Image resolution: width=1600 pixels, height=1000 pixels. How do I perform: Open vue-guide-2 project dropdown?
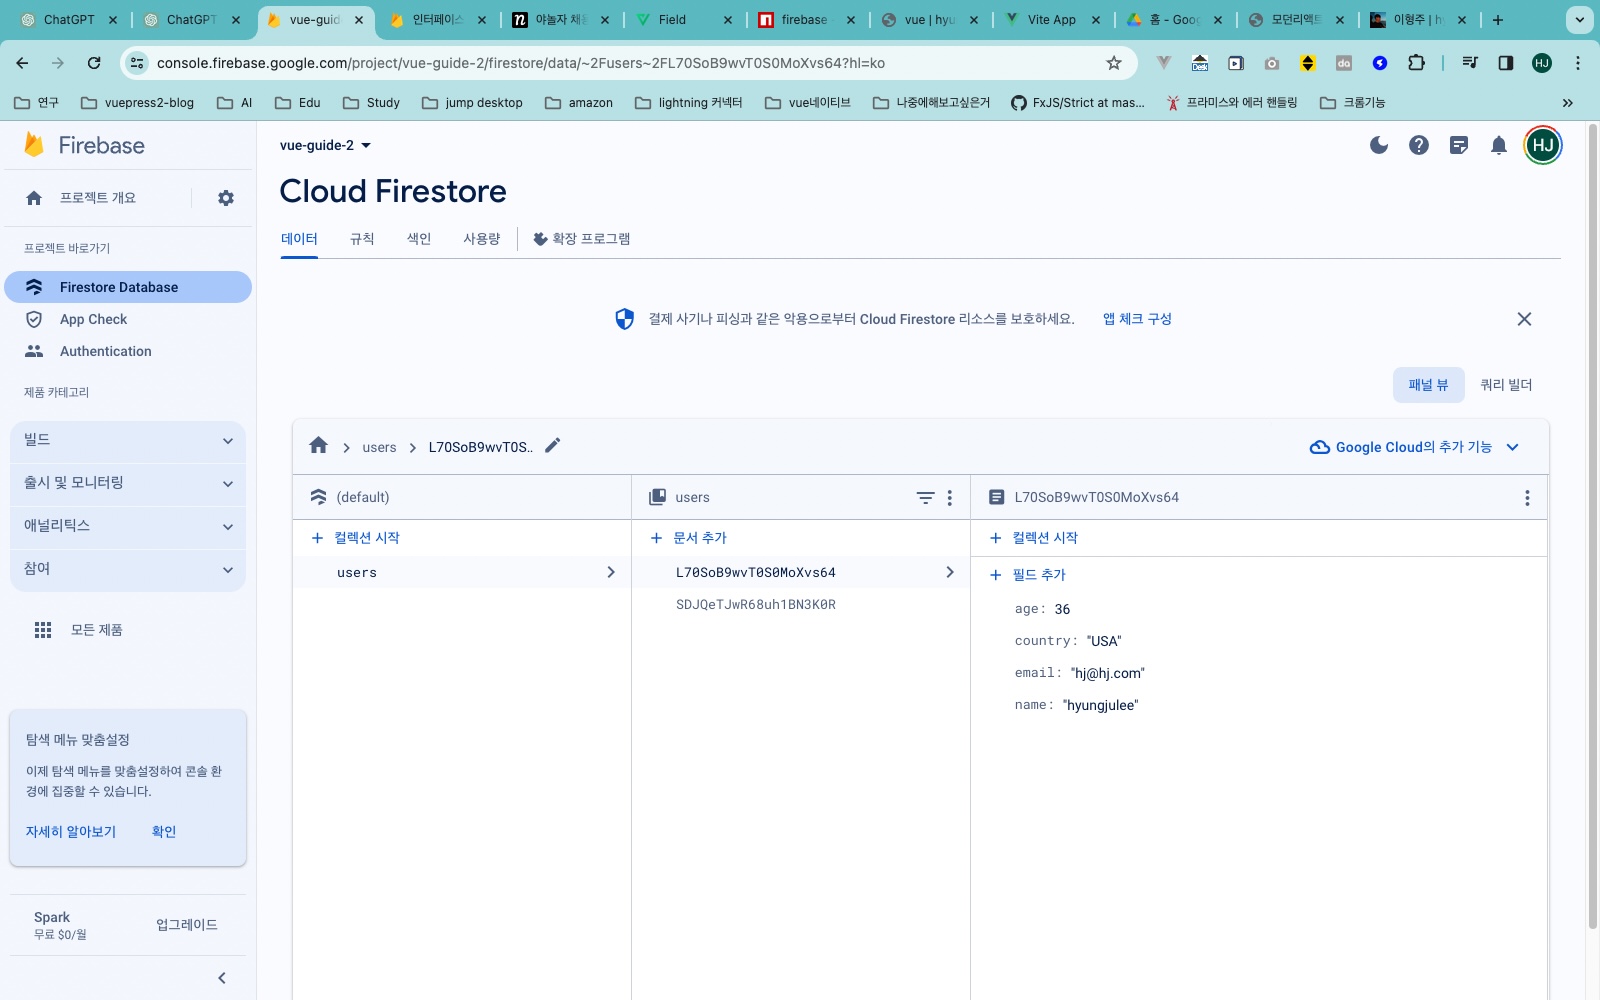pyautogui.click(x=326, y=145)
